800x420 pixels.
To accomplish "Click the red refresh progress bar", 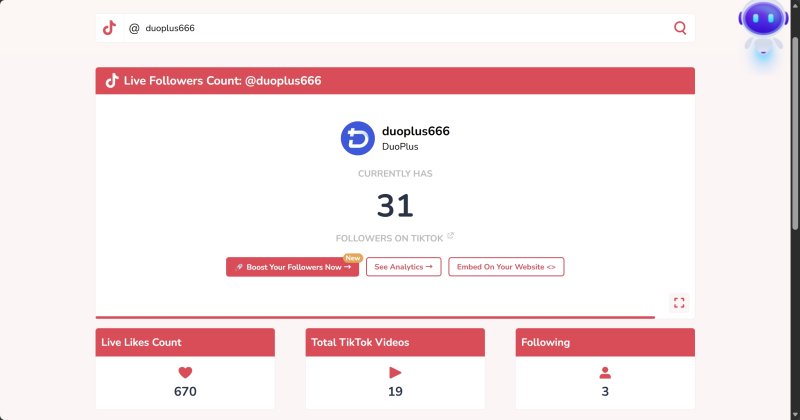I will coord(375,317).
